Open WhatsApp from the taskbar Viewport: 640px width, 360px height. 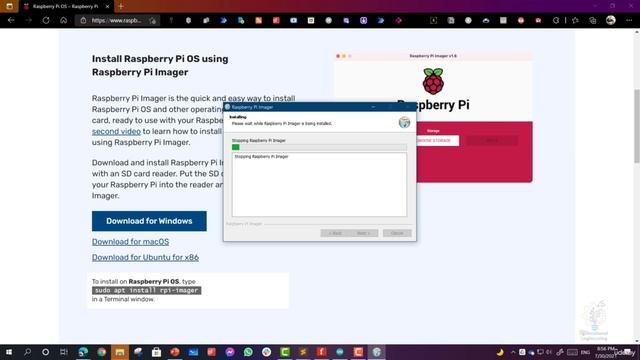coord(248,352)
